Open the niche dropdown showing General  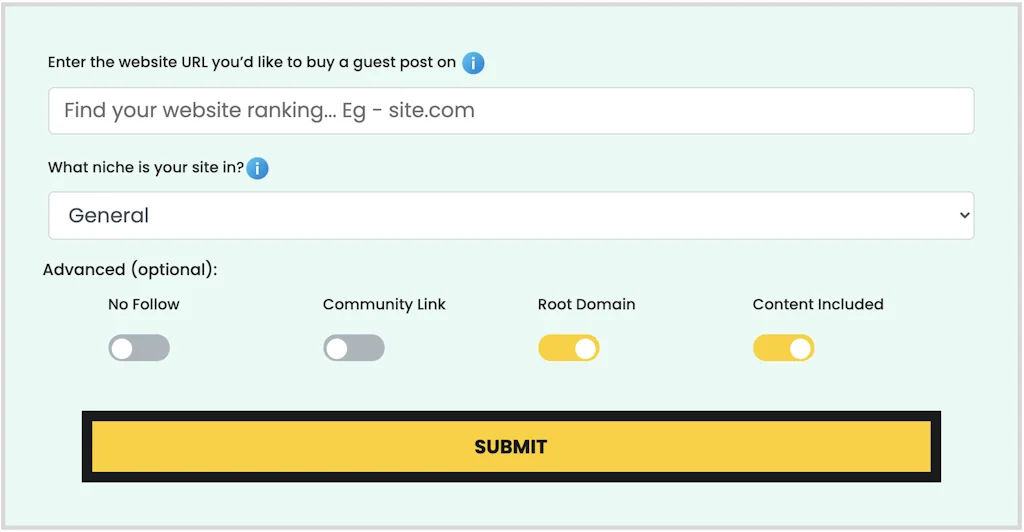point(511,216)
